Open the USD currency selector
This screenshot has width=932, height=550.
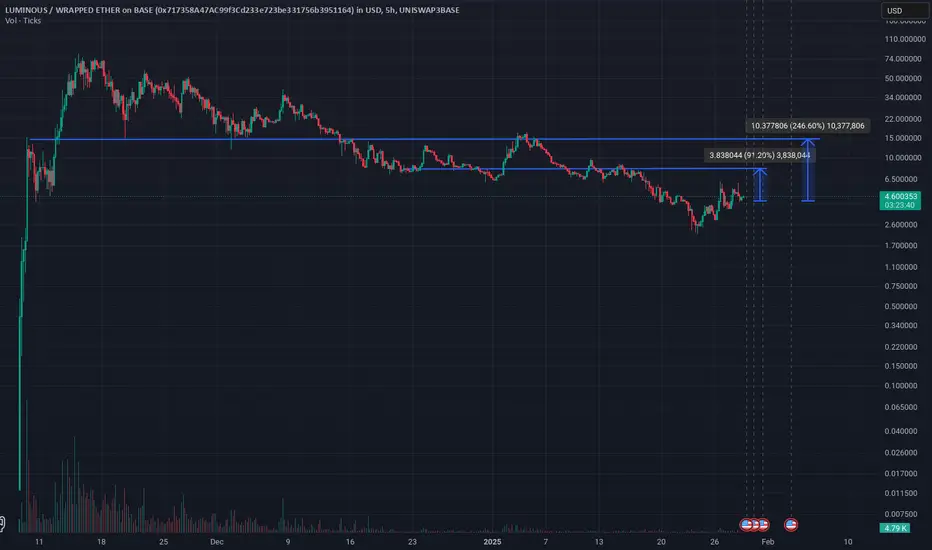(x=903, y=11)
